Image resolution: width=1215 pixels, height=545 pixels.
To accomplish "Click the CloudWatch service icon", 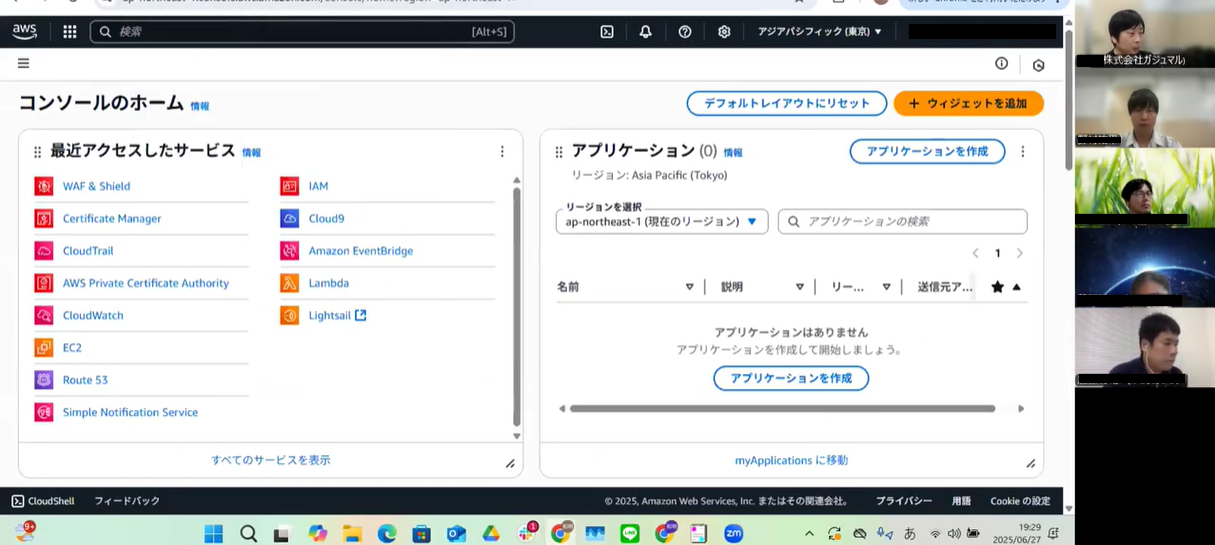I will (x=43, y=315).
